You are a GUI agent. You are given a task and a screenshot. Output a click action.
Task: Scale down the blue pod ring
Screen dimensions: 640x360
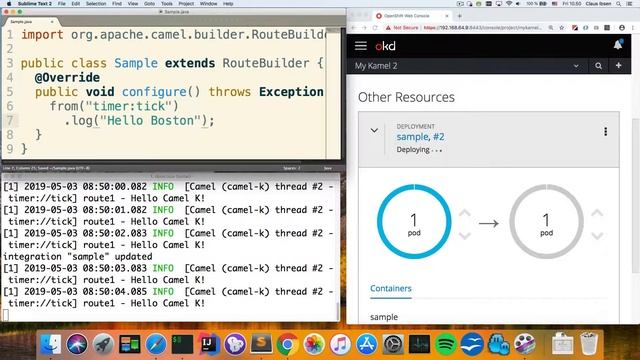click(464, 236)
